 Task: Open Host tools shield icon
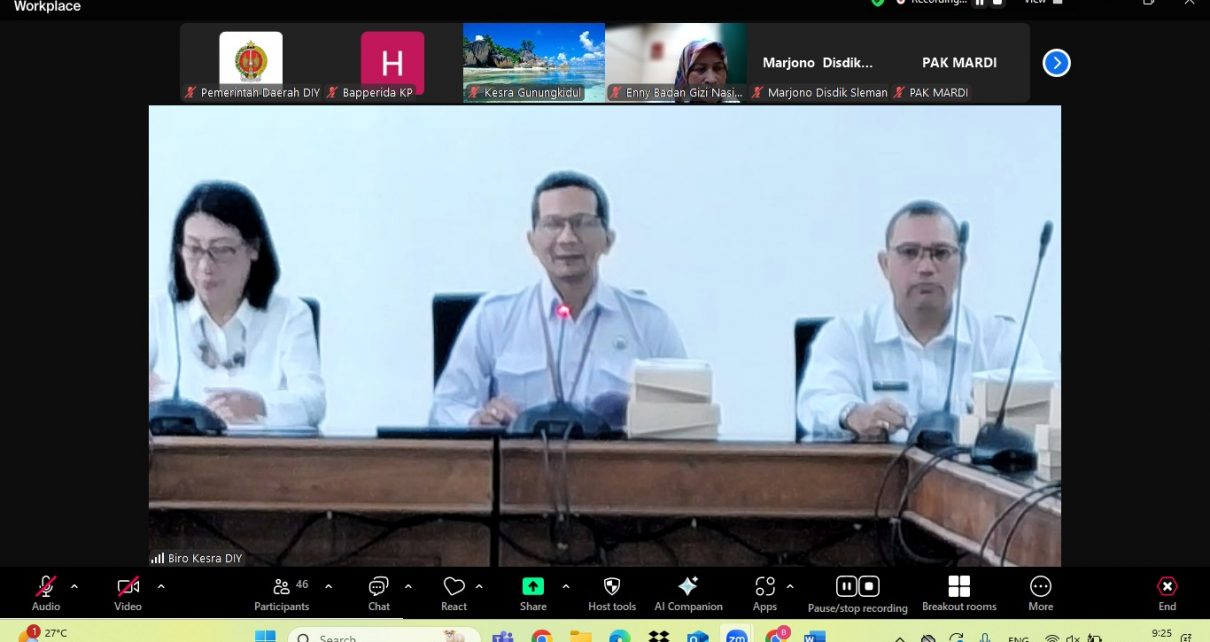pos(612,587)
